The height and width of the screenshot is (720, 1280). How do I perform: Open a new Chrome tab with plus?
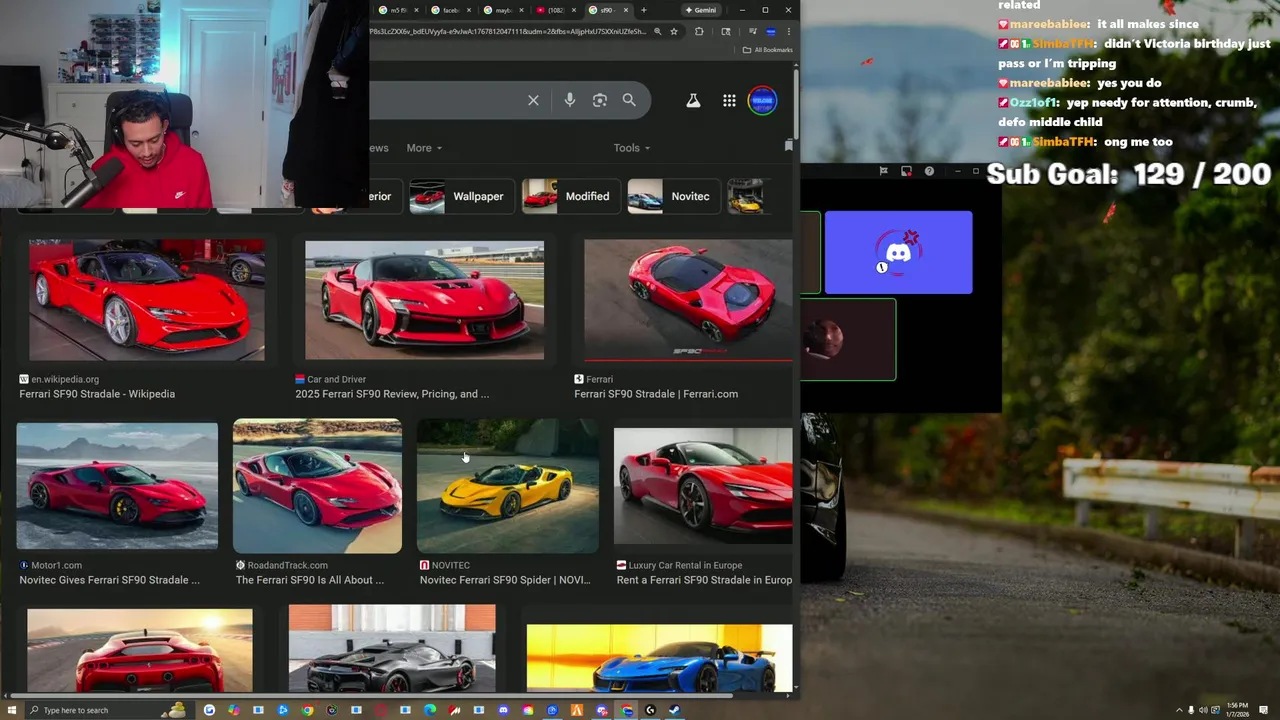(644, 10)
